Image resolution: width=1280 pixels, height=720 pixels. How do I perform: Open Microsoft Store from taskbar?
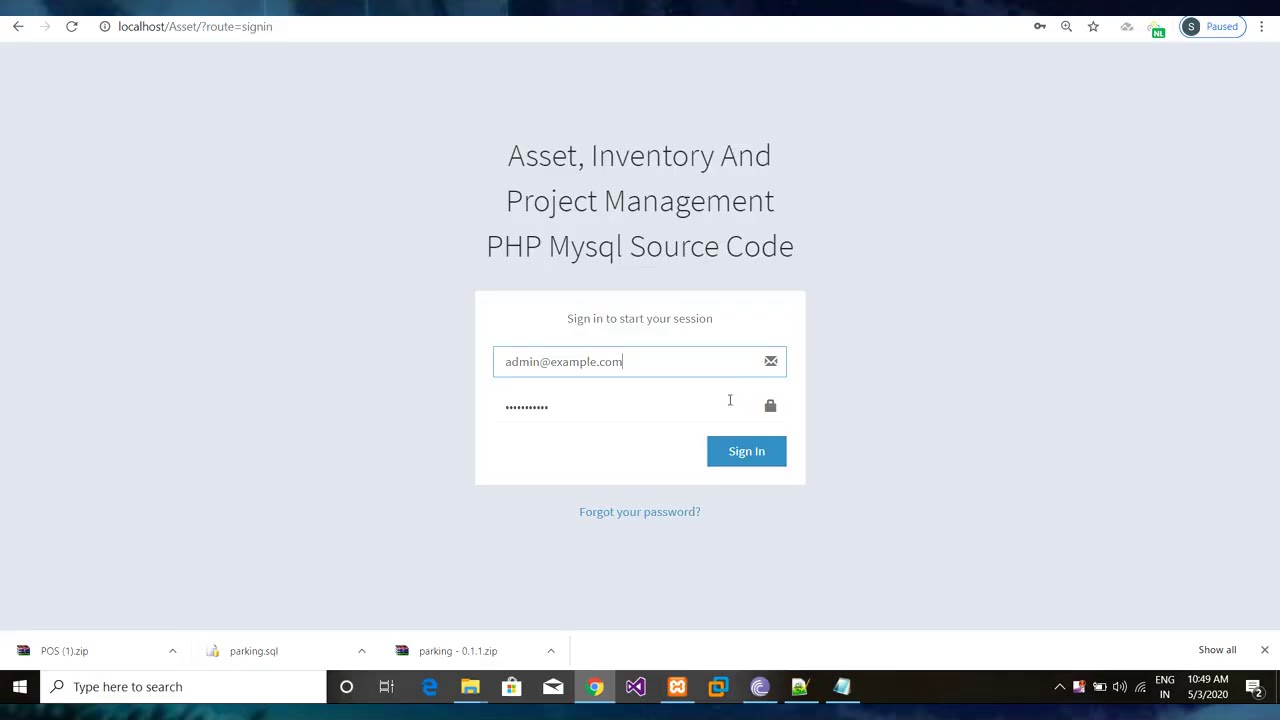click(511, 687)
